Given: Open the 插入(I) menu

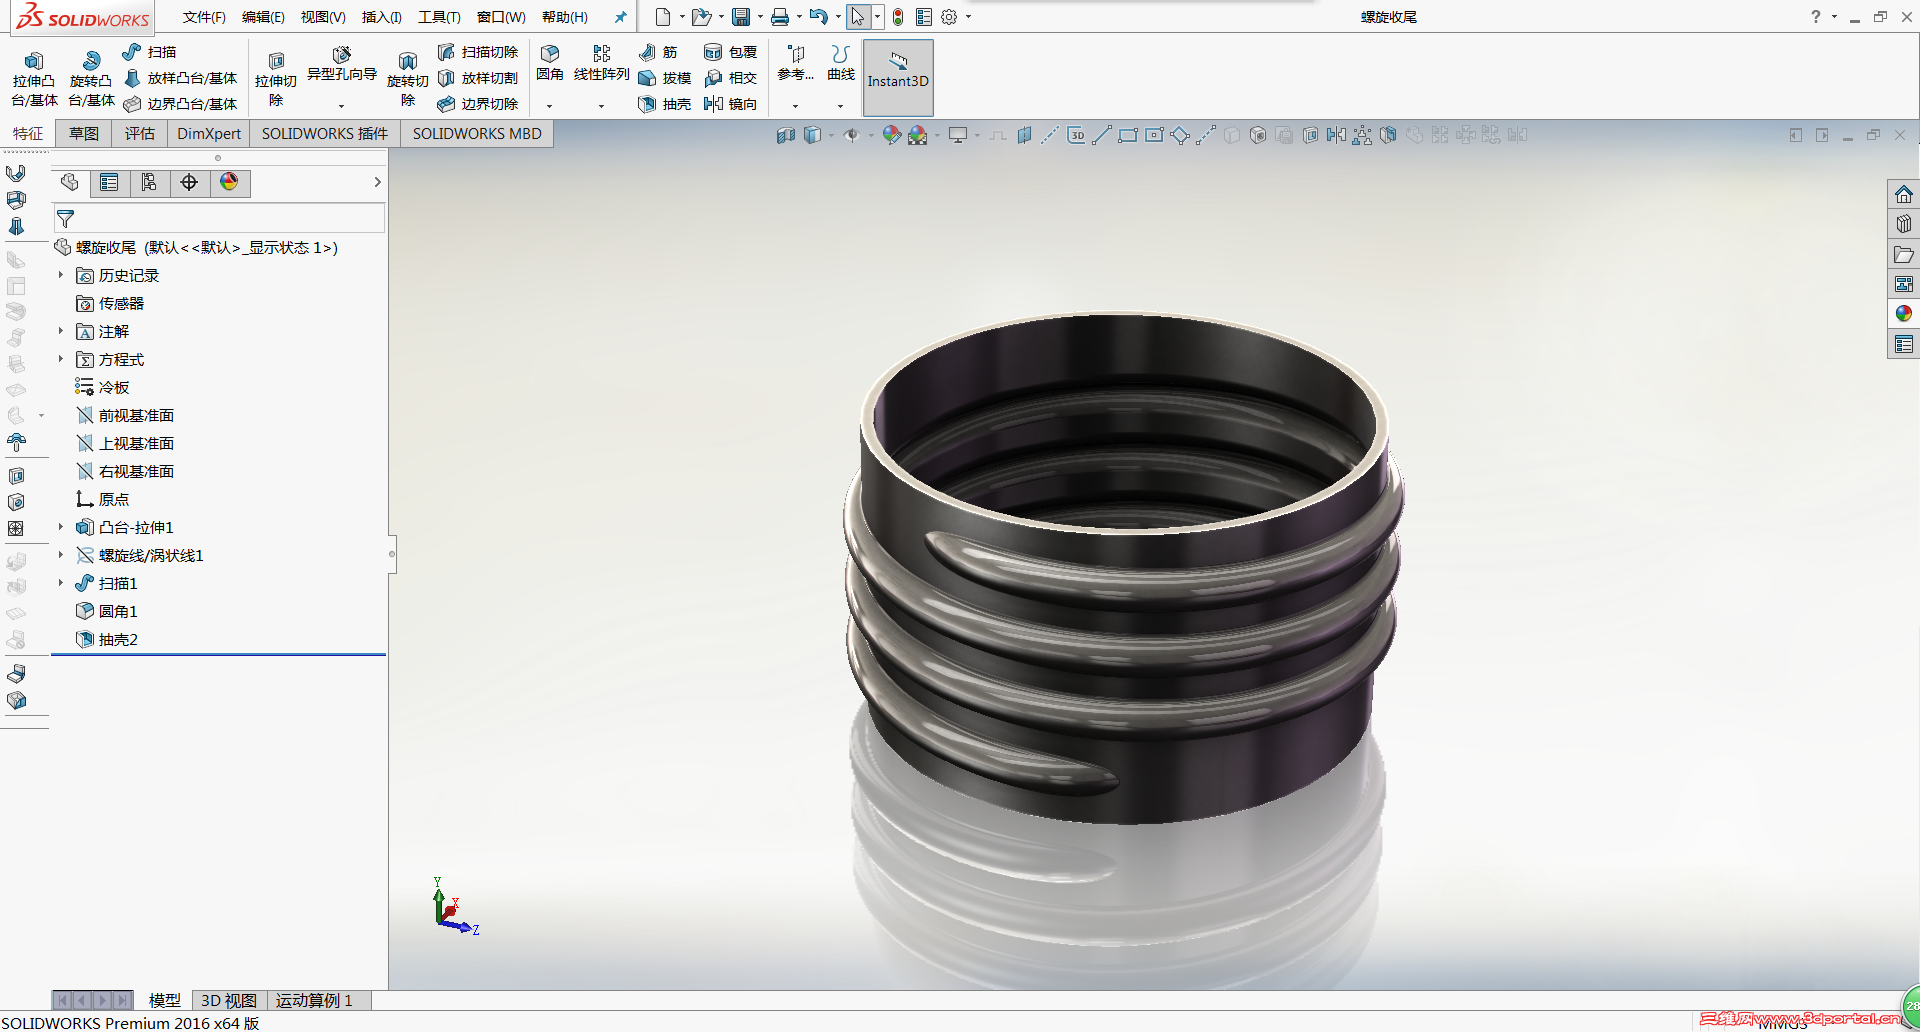Looking at the screenshot, I should tap(381, 17).
